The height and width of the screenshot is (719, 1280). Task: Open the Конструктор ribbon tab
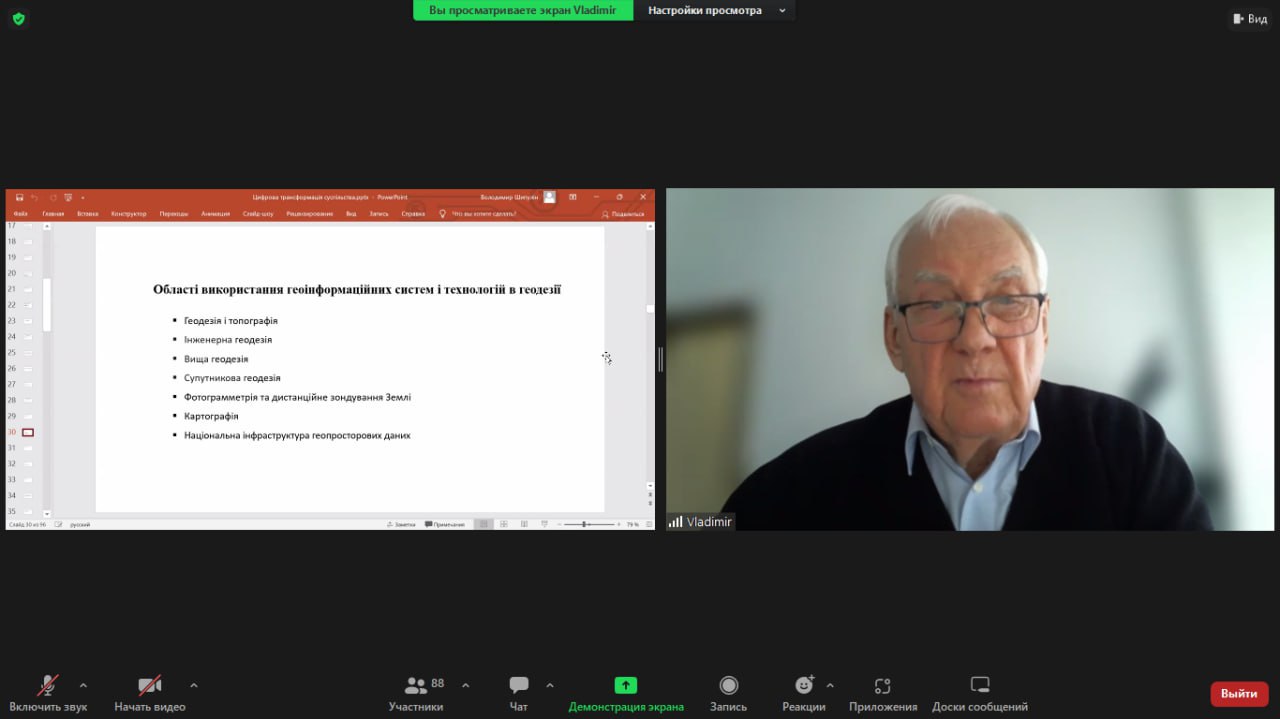point(128,213)
